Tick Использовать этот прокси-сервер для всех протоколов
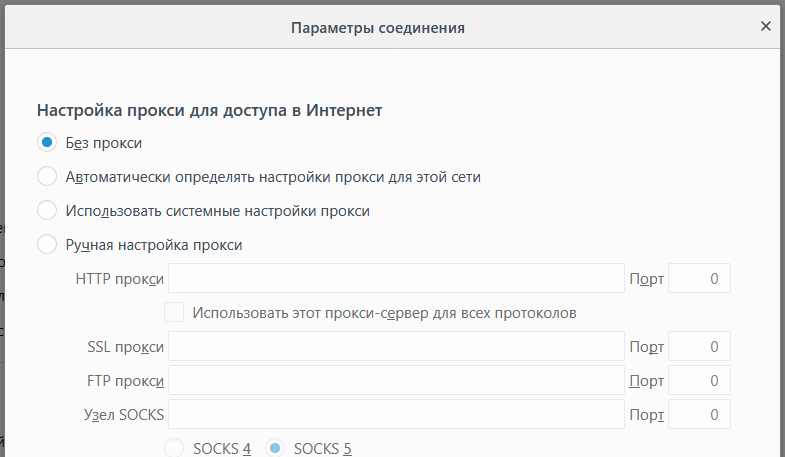785x457 pixels. [x=174, y=312]
